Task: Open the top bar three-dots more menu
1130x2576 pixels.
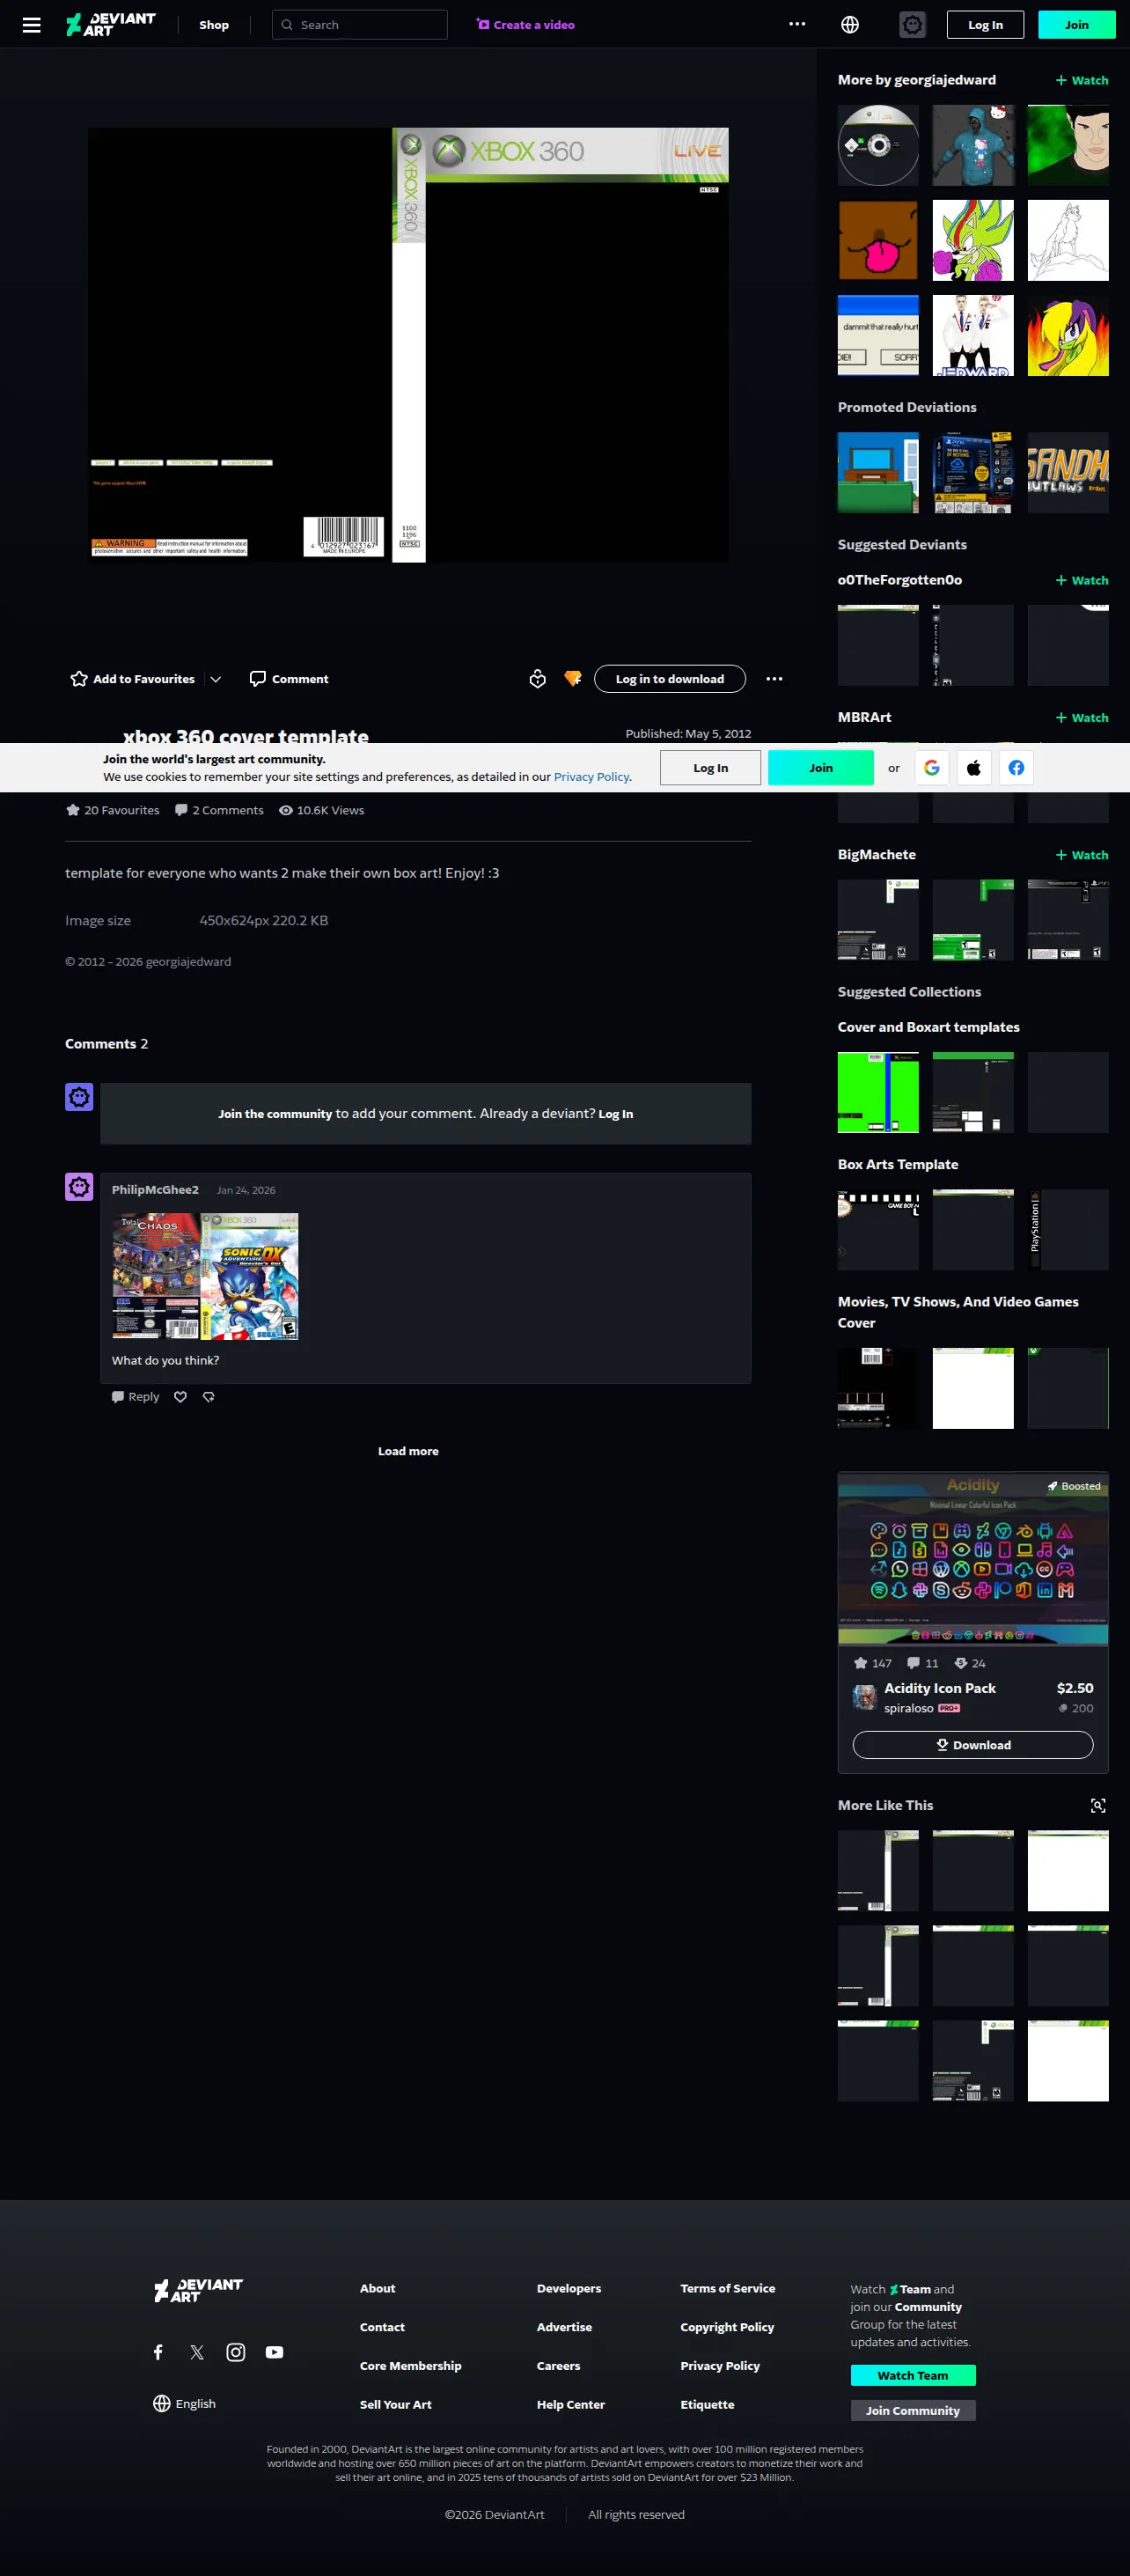Action: (x=797, y=24)
